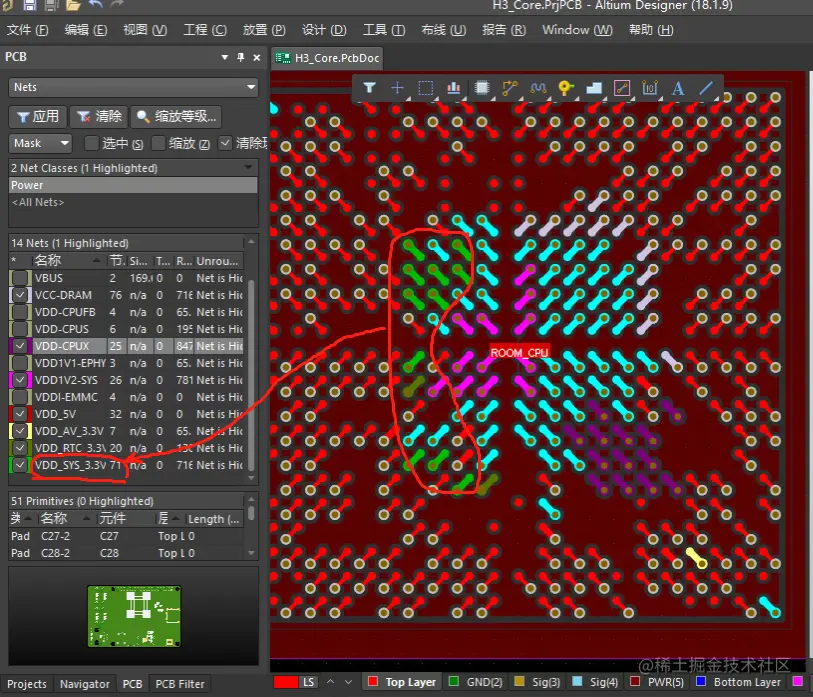The image size is (813, 697).
Task: Pin the PCB panel
Action: (x=241, y=57)
